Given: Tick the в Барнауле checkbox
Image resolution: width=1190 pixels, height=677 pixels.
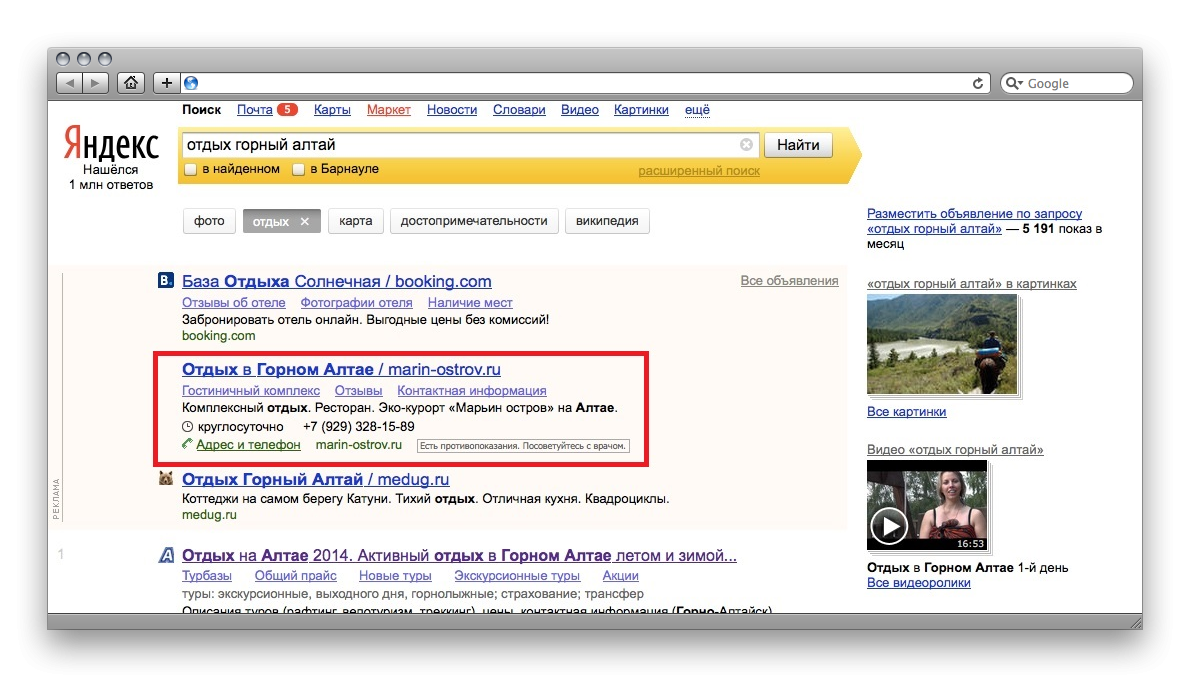Looking at the screenshot, I should tap(298, 169).
